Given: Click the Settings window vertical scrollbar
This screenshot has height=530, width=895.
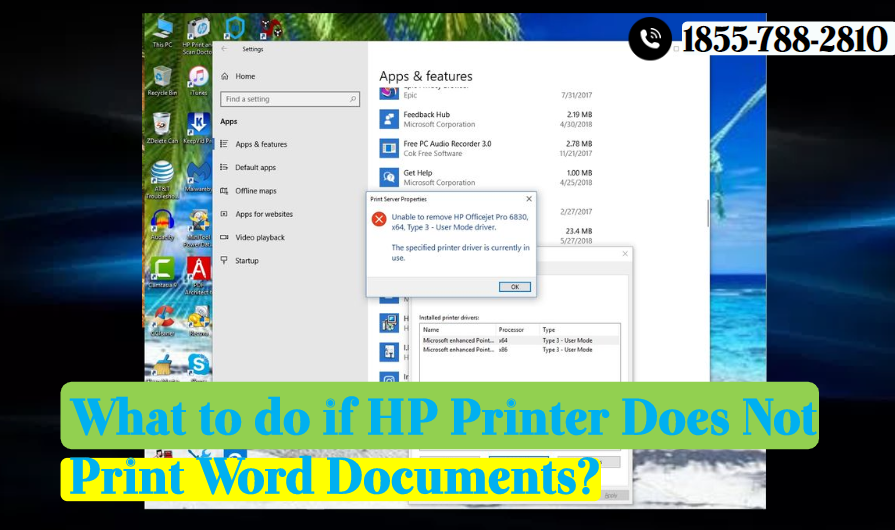Looking at the screenshot, I should [x=708, y=213].
